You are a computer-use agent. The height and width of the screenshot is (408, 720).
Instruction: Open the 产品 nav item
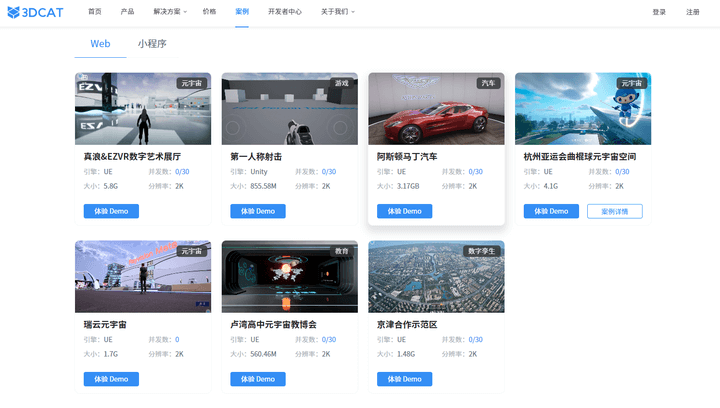coord(127,11)
